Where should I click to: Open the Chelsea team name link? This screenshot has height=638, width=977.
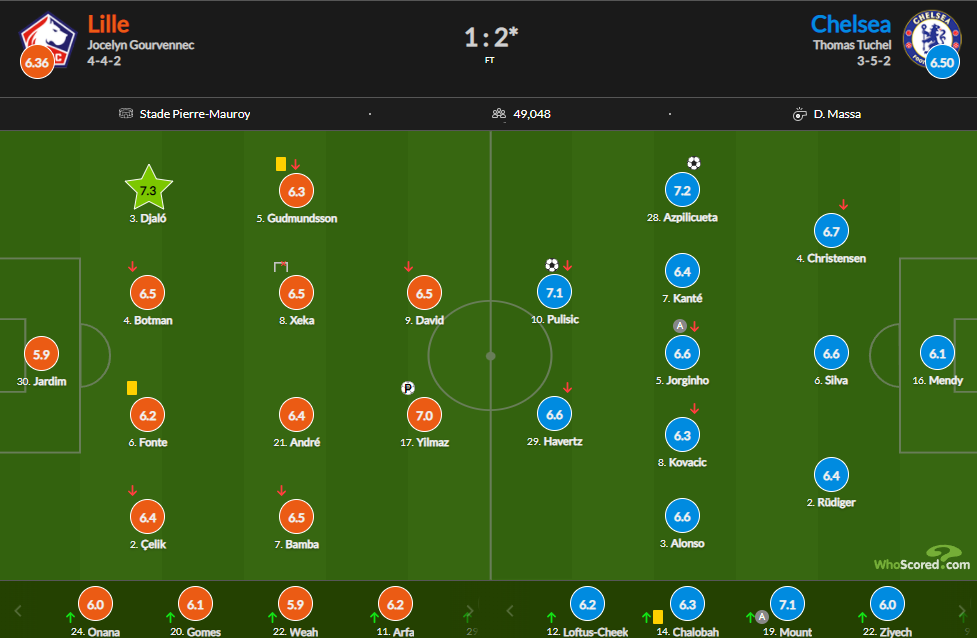(x=851, y=24)
